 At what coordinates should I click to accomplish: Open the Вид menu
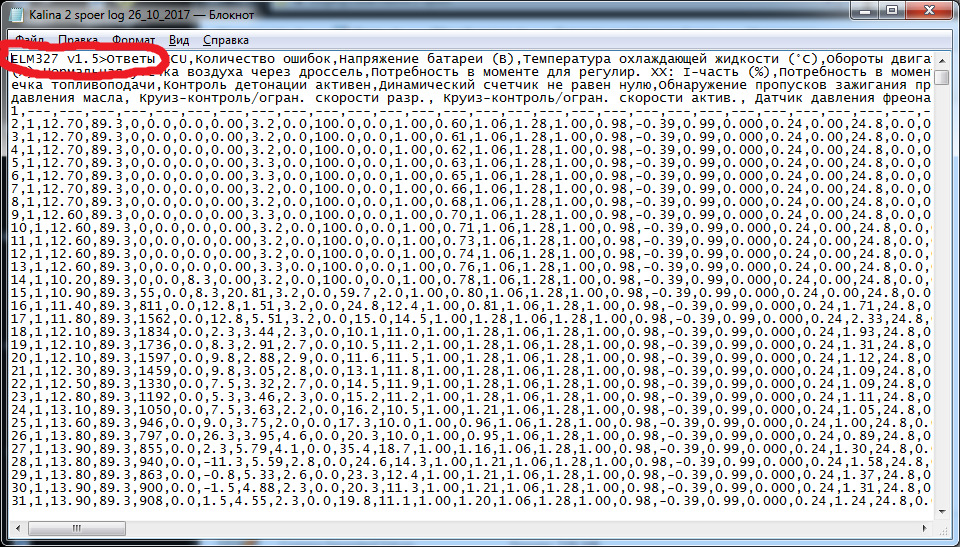click(x=179, y=40)
